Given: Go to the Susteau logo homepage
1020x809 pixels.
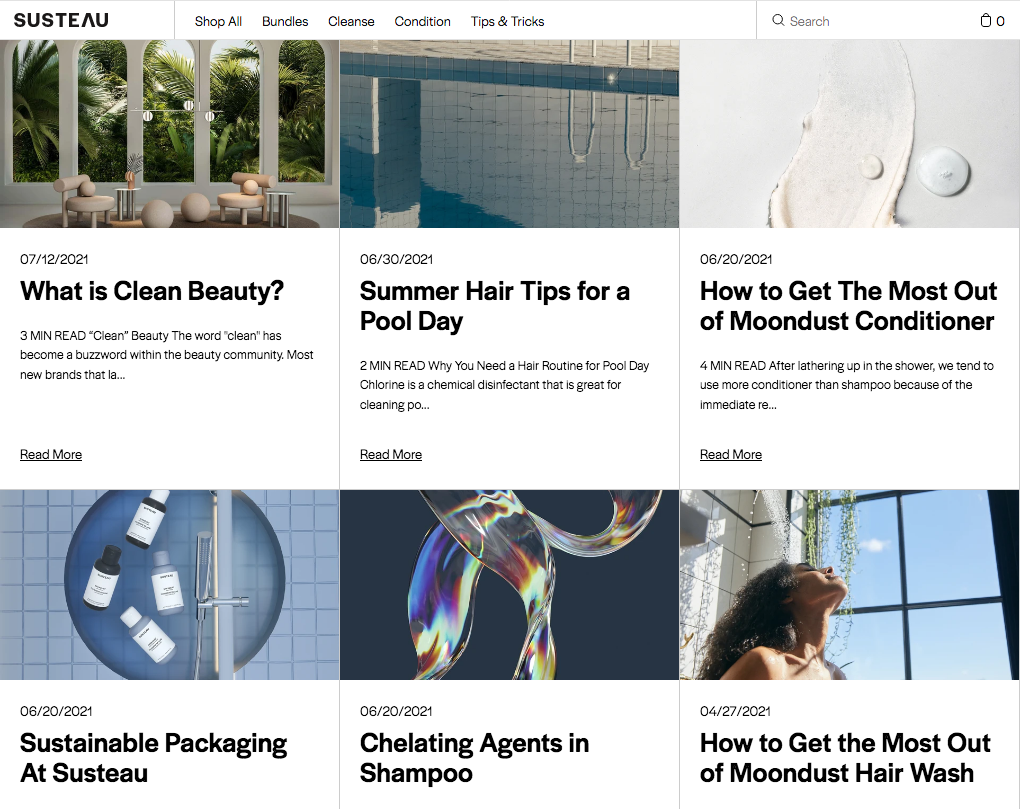Looking at the screenshot, I should [61, 20].
